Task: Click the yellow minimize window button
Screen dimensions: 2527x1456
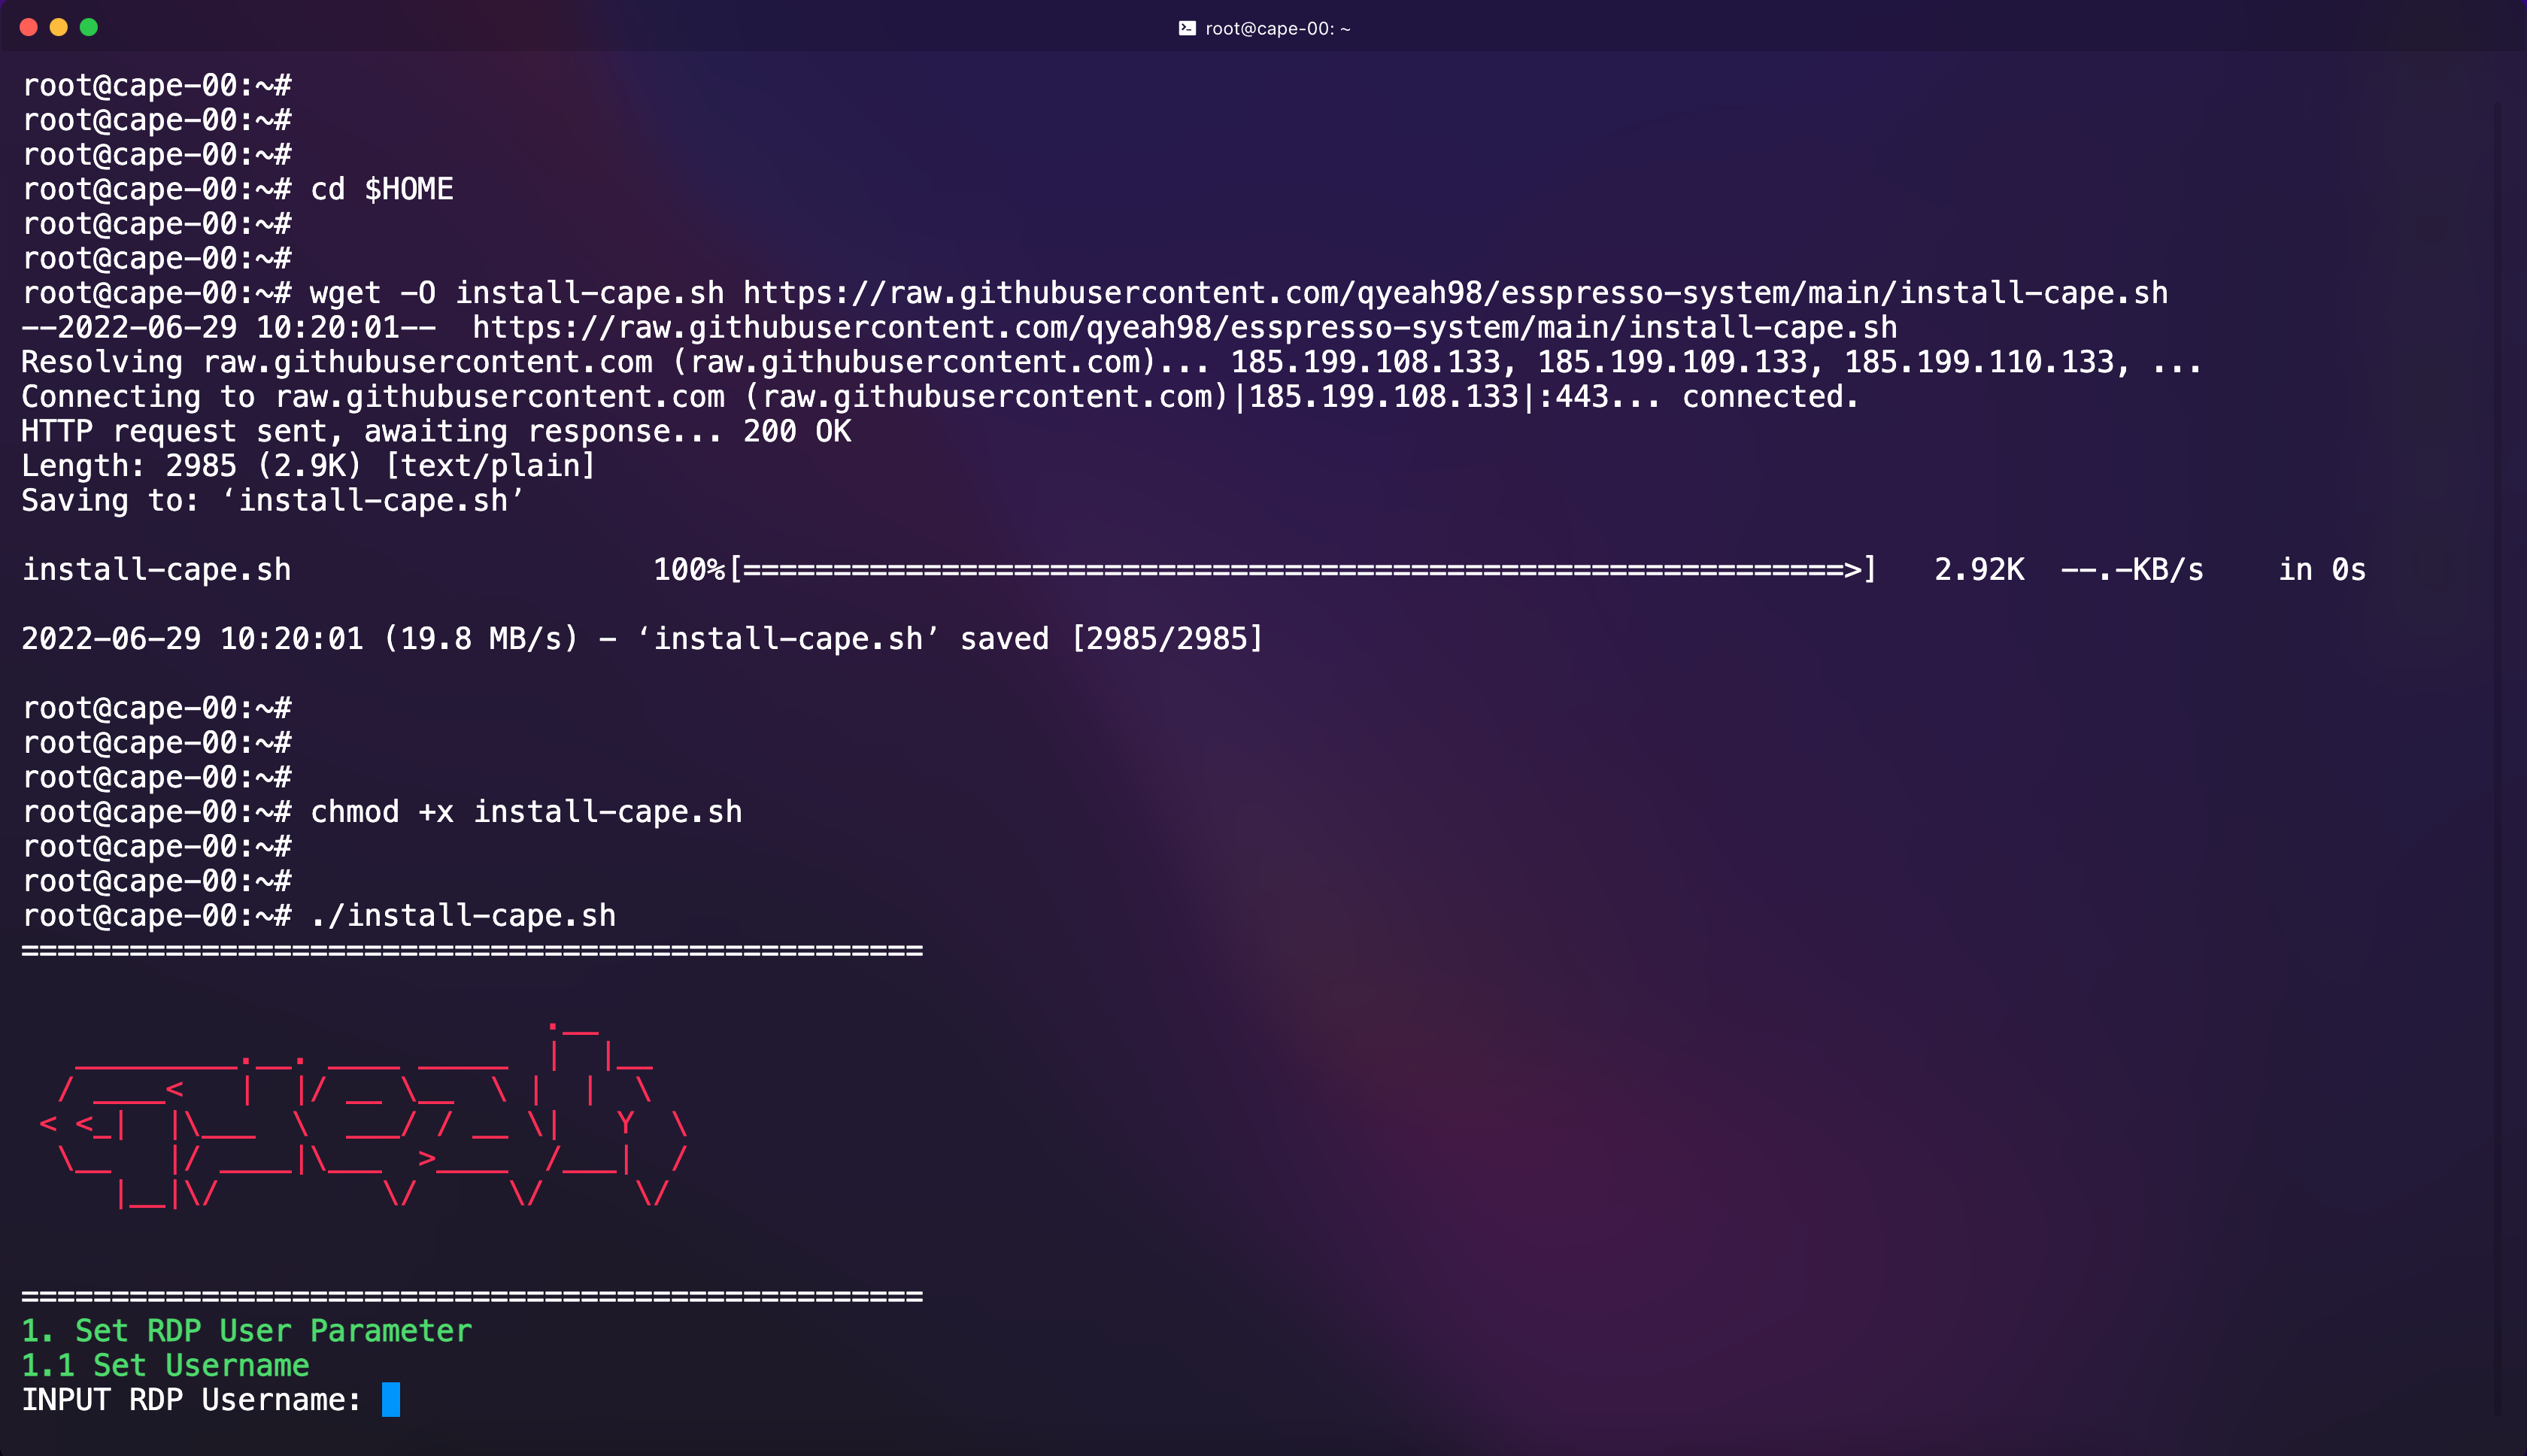Action: click(x=58, y=27)
